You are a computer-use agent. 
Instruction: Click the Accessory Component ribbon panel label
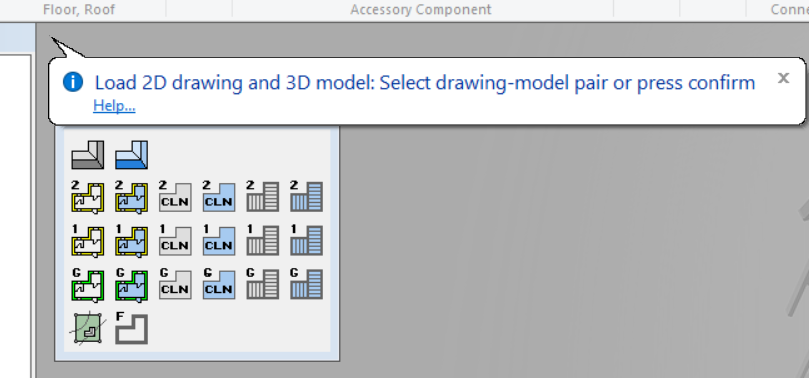point(421,9)
